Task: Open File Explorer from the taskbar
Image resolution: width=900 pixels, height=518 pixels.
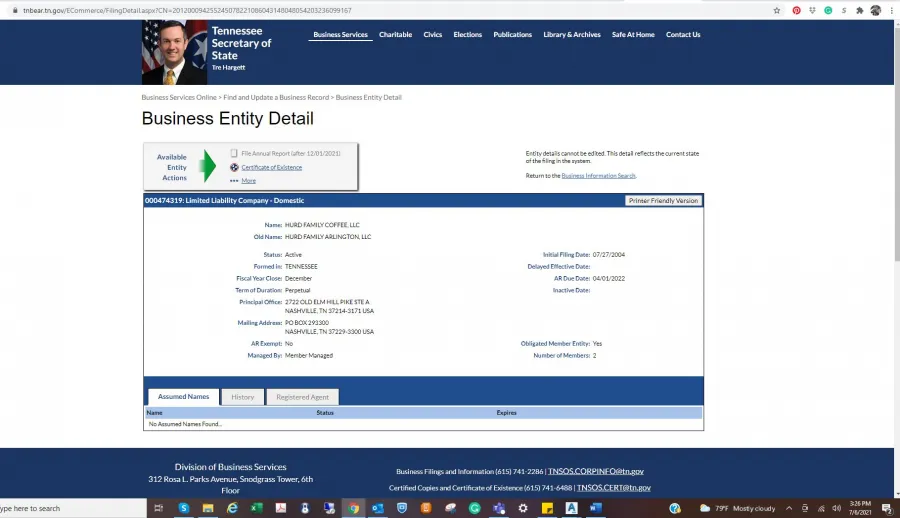Action: pos(208,508)
